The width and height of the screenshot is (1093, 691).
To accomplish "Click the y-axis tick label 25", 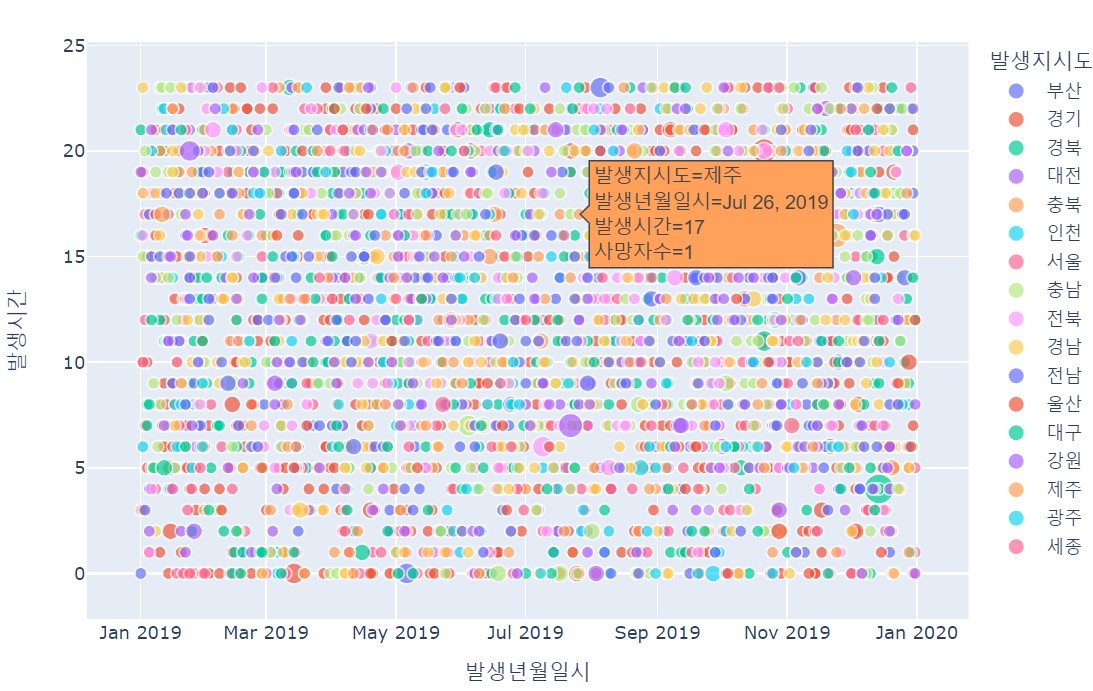I will click(74, 46).
